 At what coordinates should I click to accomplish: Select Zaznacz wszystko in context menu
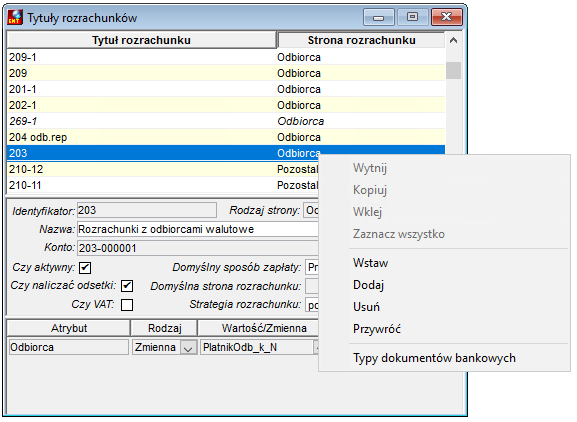[399, 234]
